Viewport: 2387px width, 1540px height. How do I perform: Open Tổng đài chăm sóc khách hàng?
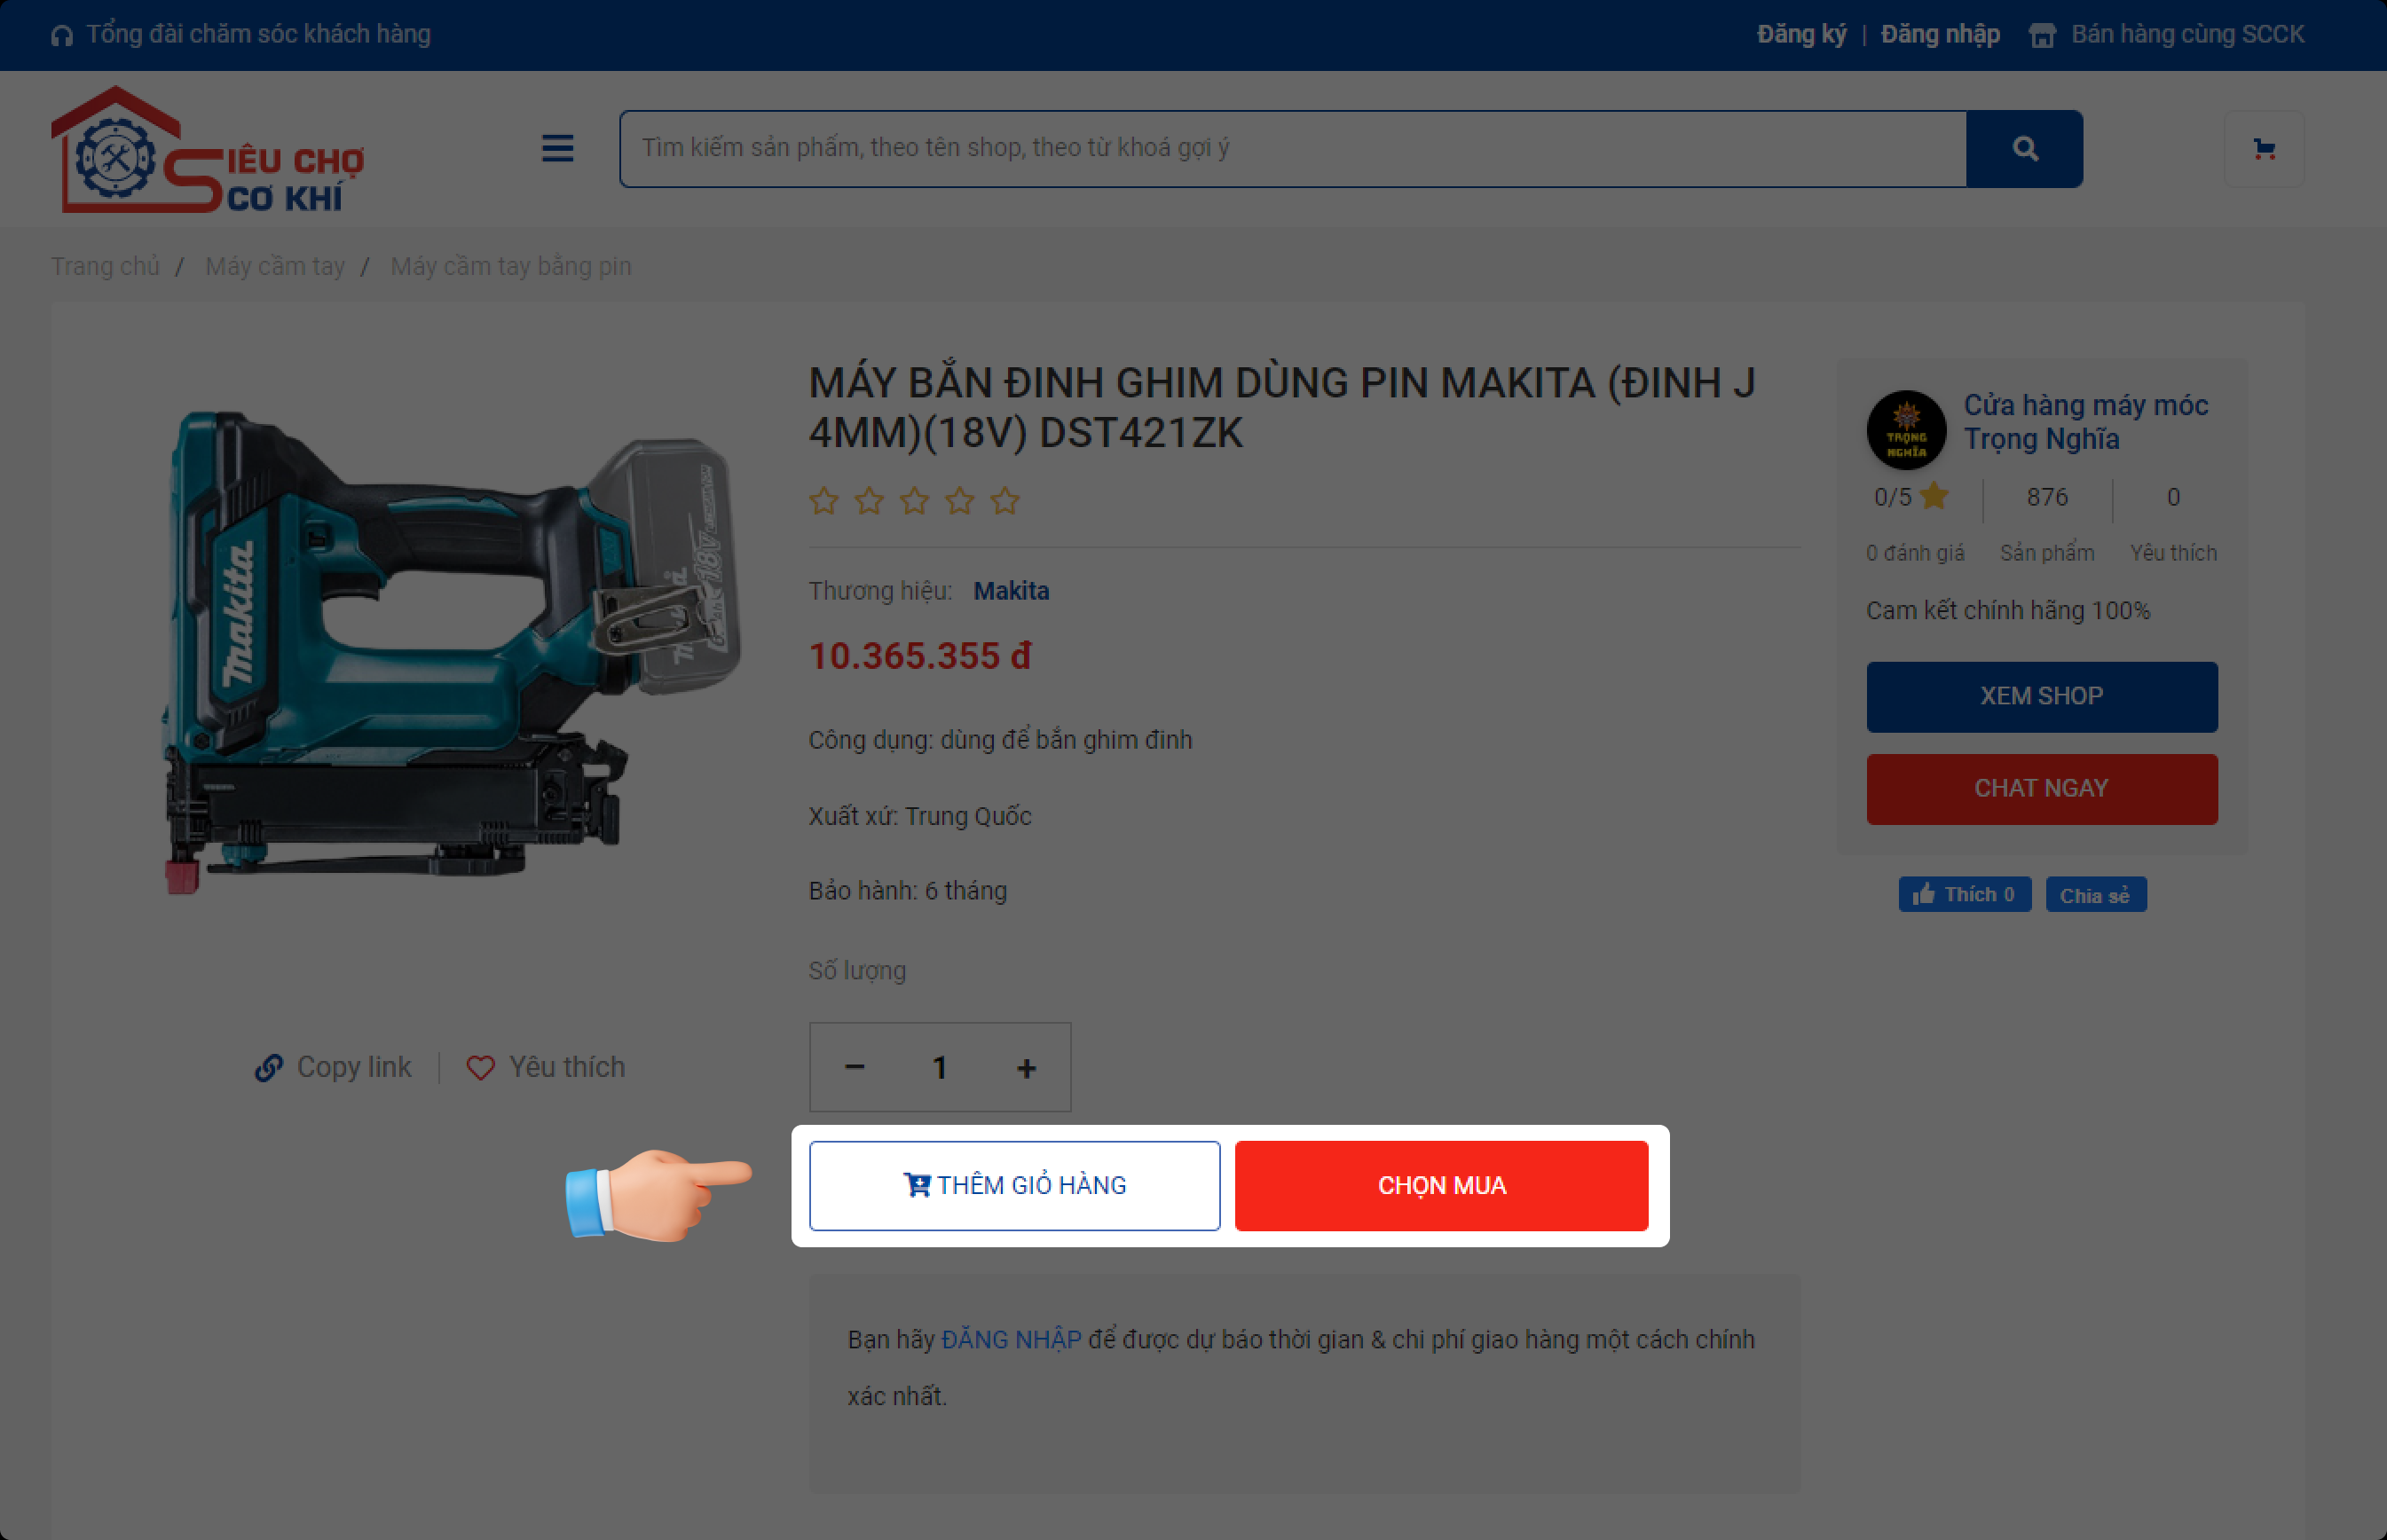tap(258, 34)
